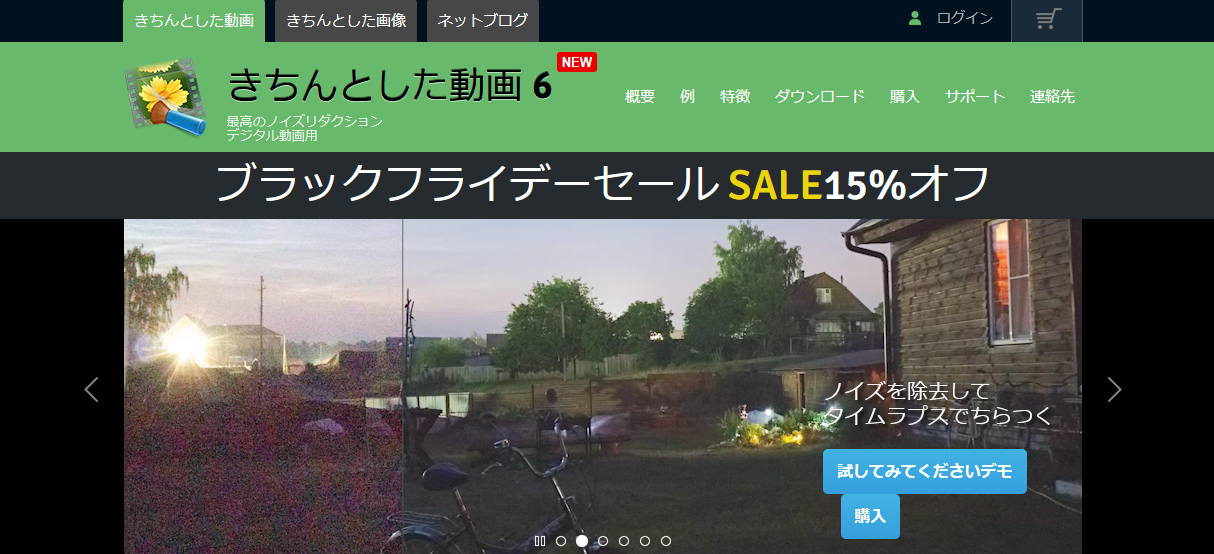Screen dimensions: 1214x554
Task: Go to previous slide with left arrow
Action: click(x=92, y=389)
